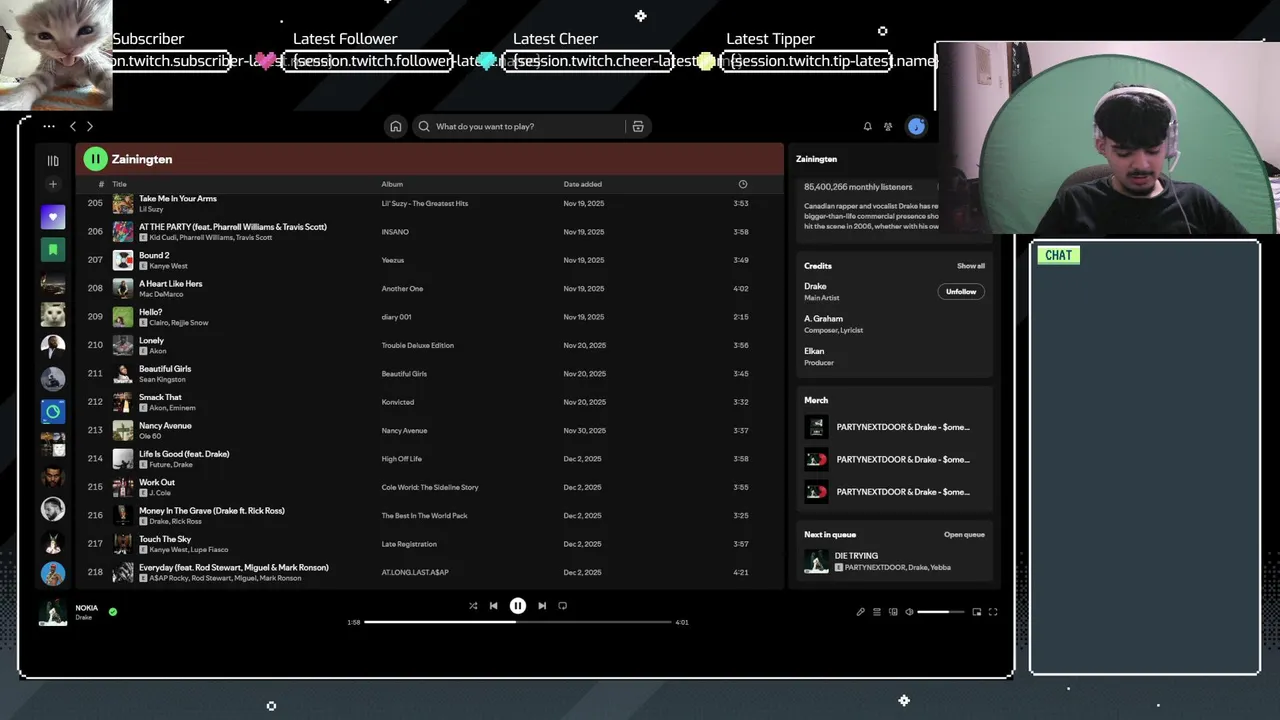Select 'Lonely' by Akon
This screenshot has width=1280, height=720.
click(x=430, y=345)
